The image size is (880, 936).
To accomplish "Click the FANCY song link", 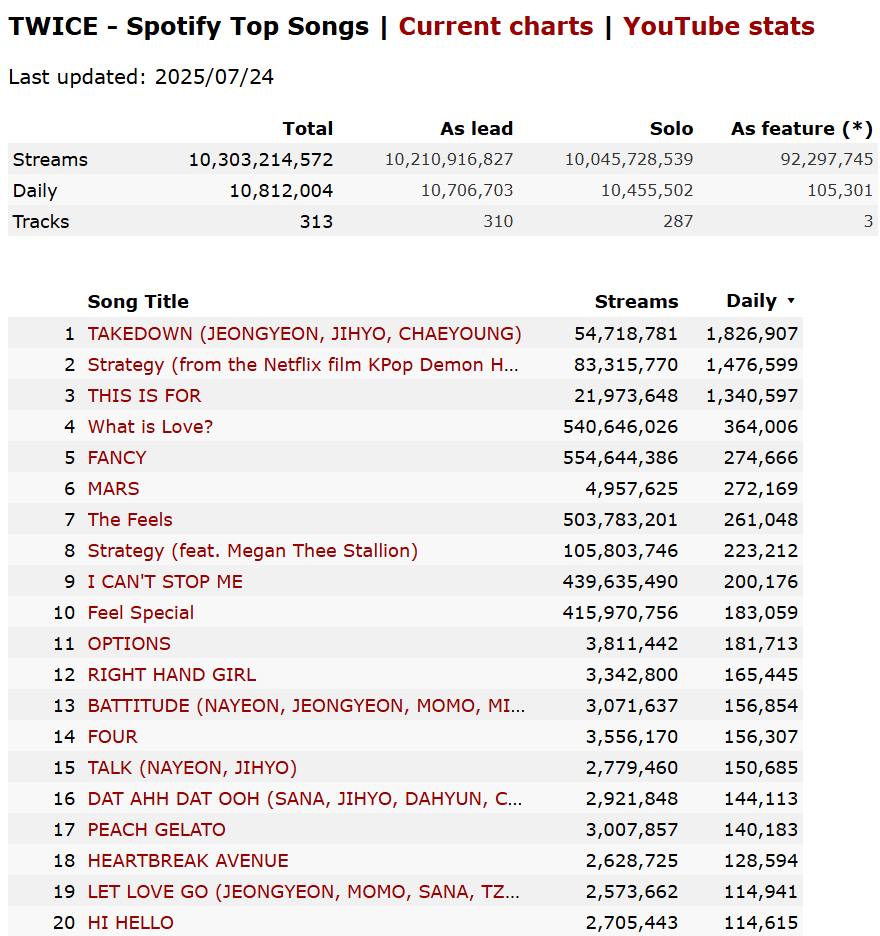I will 117,458.
